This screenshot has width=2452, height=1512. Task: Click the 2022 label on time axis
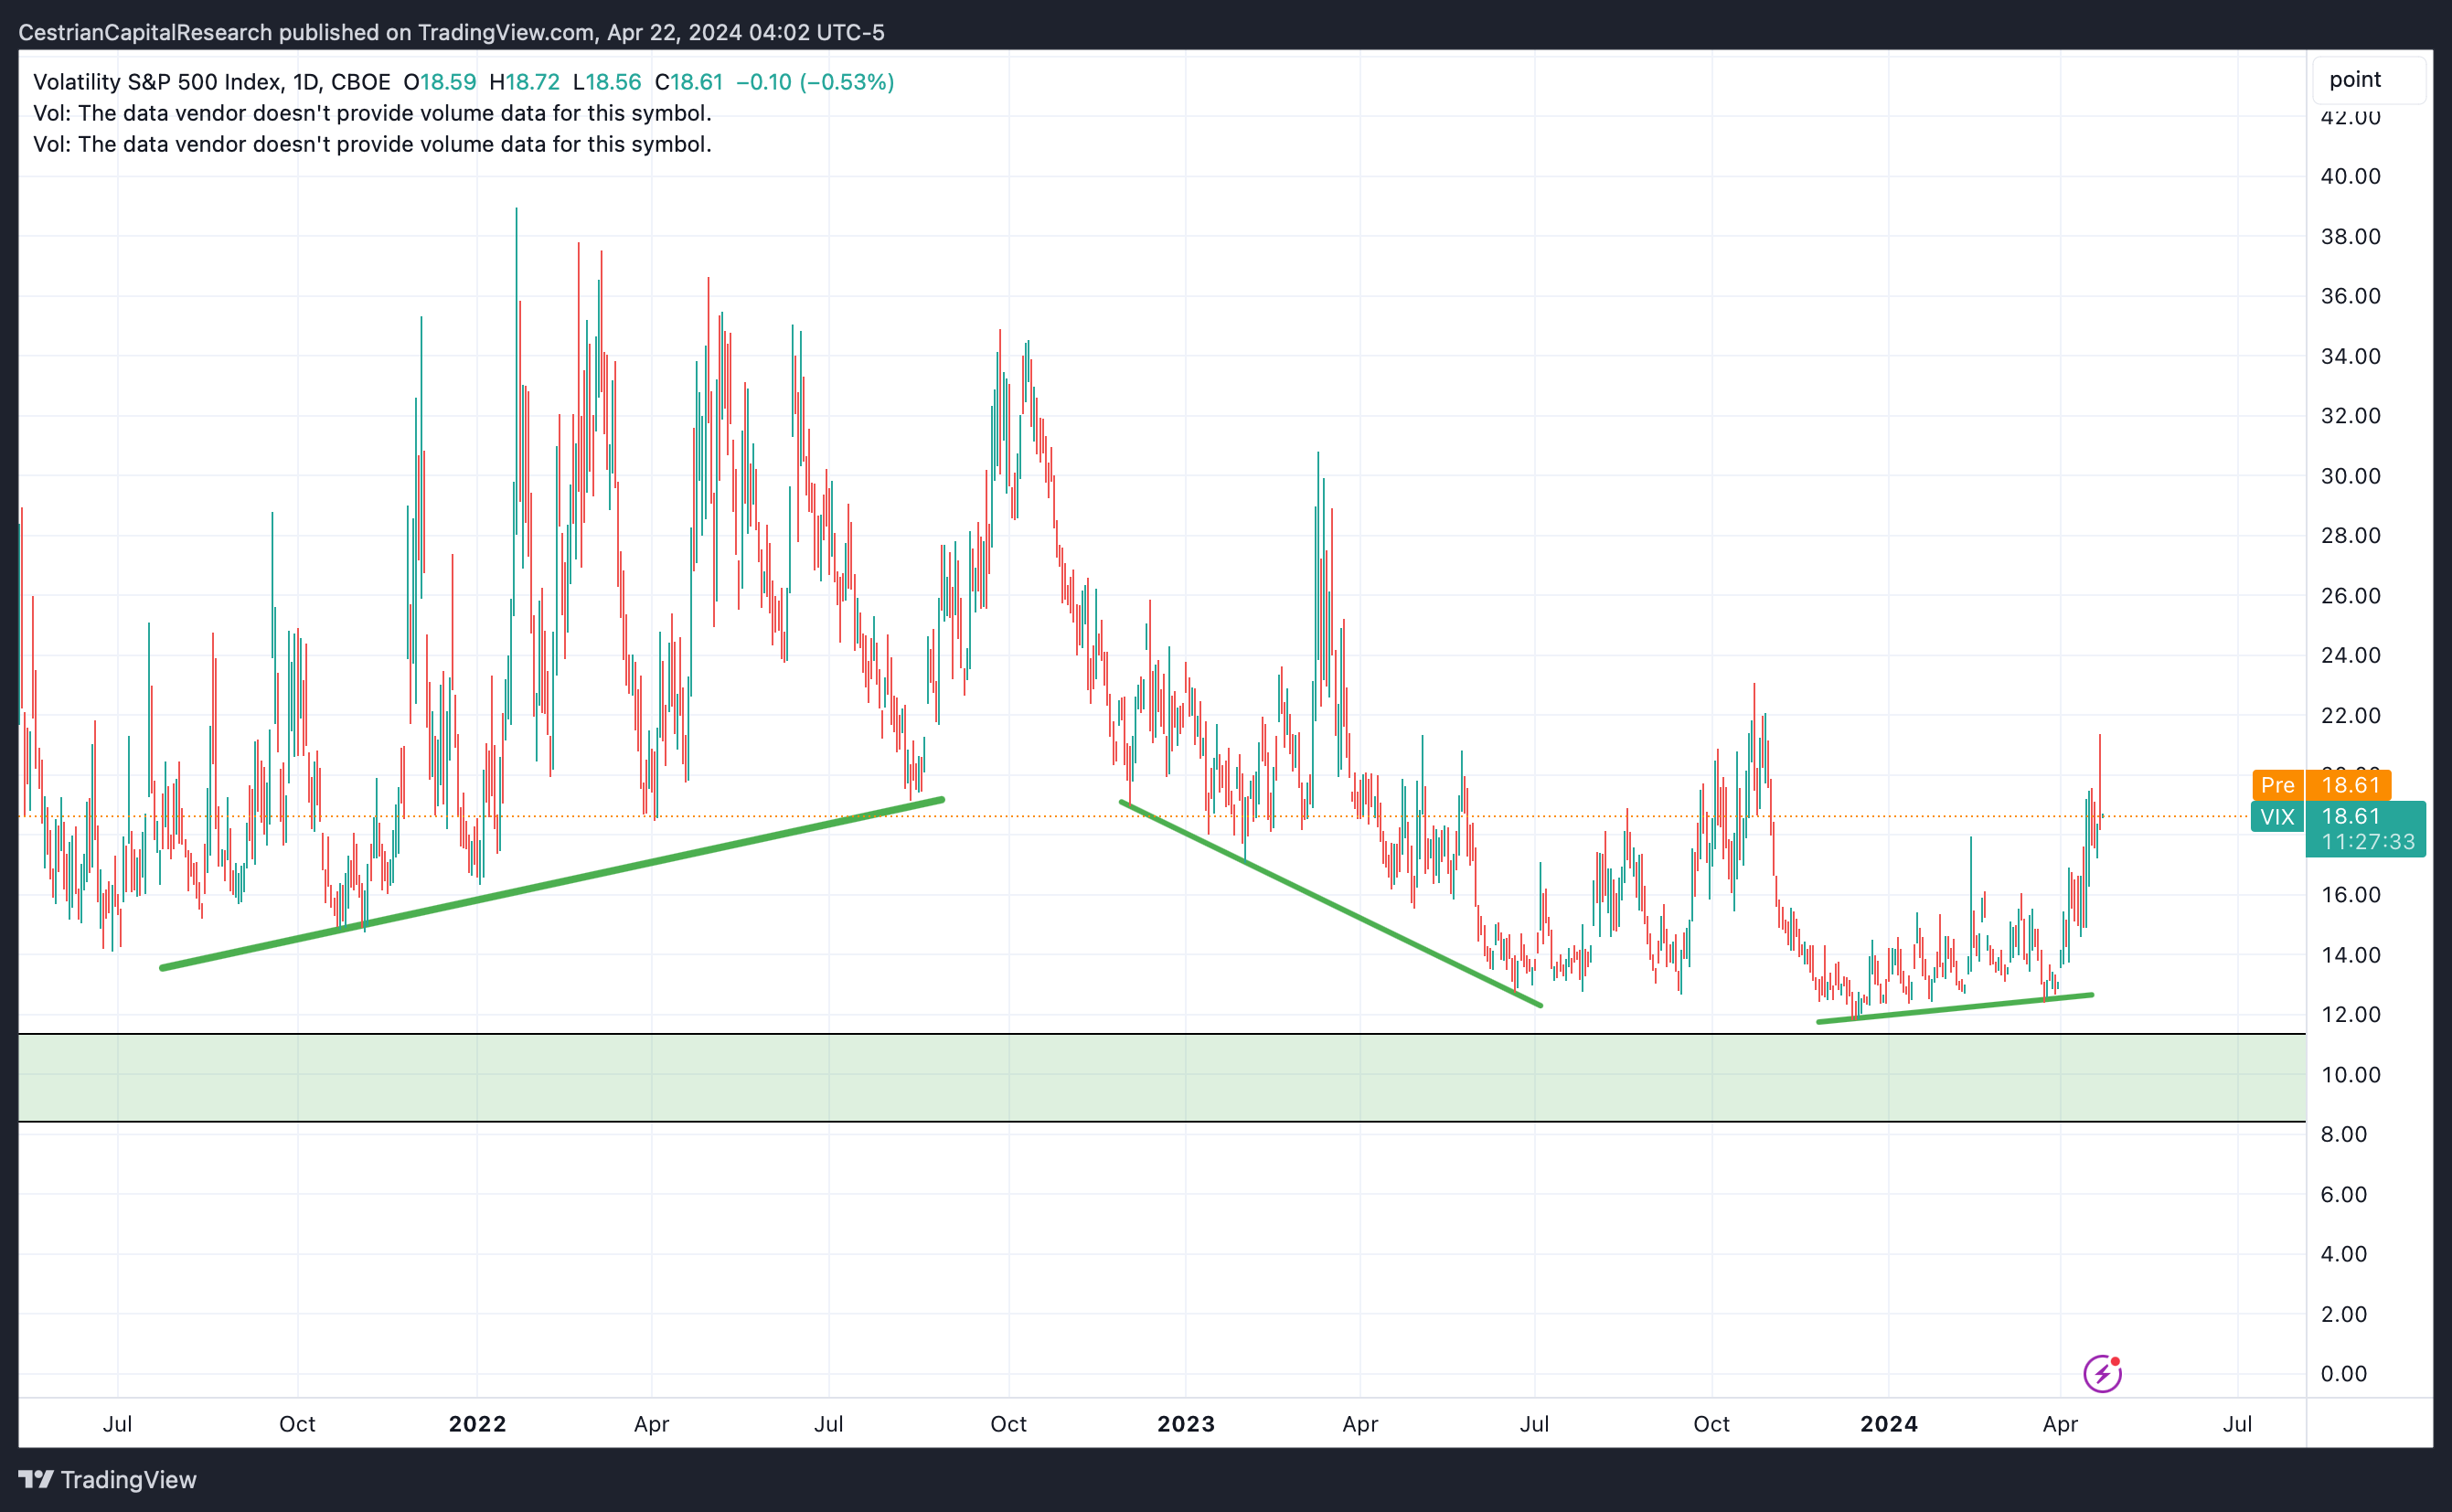(477, 1423)
